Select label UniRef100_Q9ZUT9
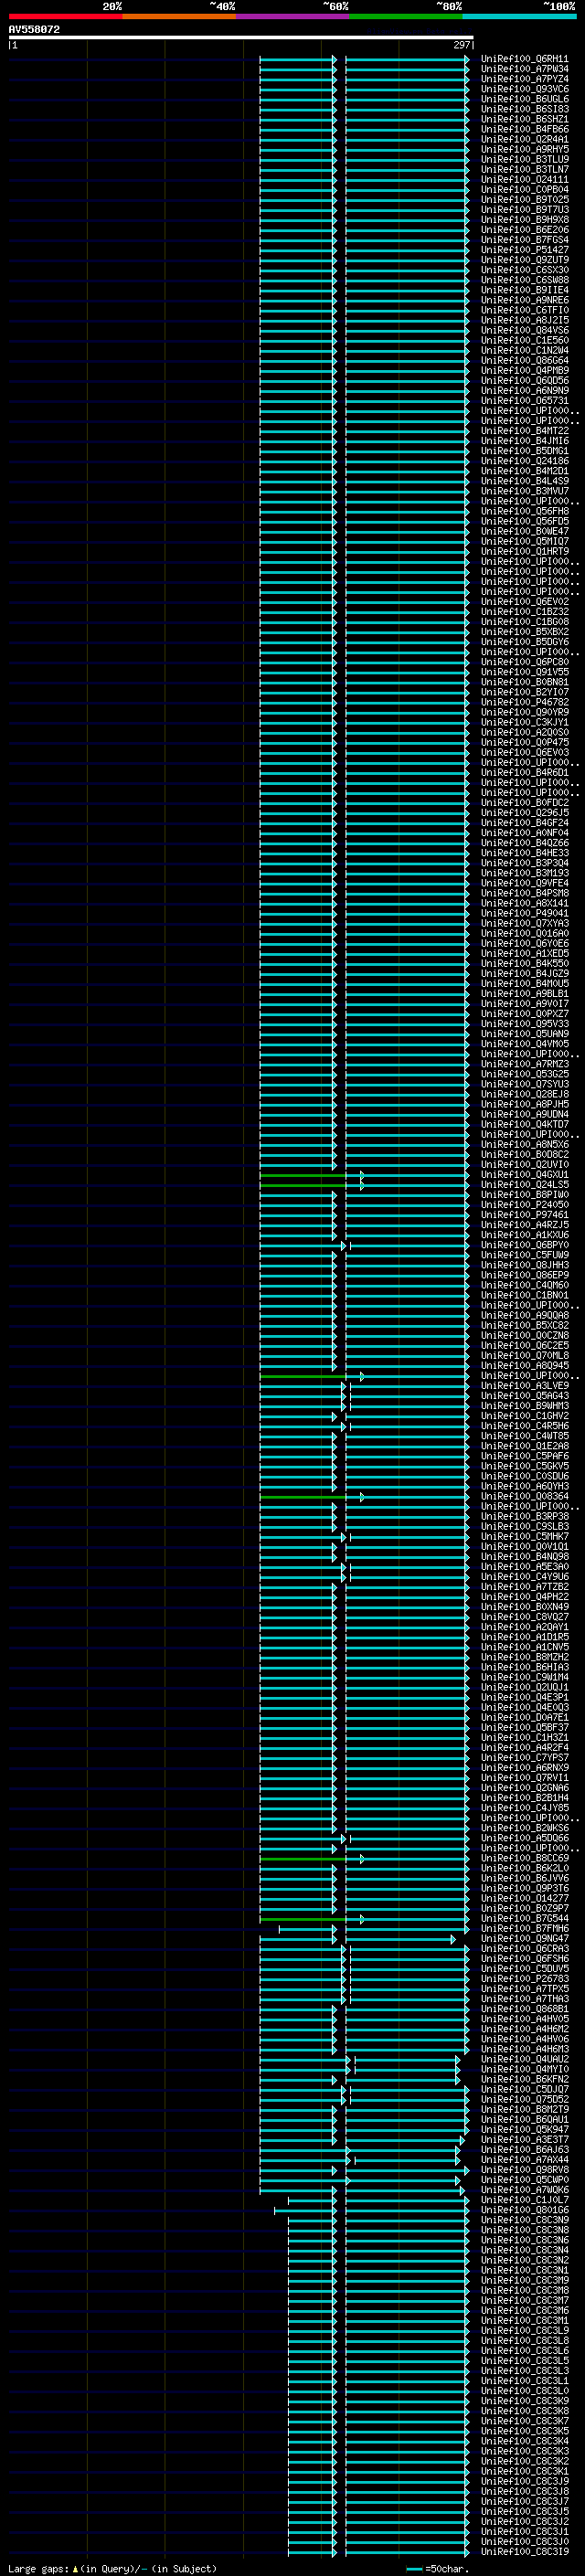The height and width of the screenshot is (2576, 585). click(525, 260)
